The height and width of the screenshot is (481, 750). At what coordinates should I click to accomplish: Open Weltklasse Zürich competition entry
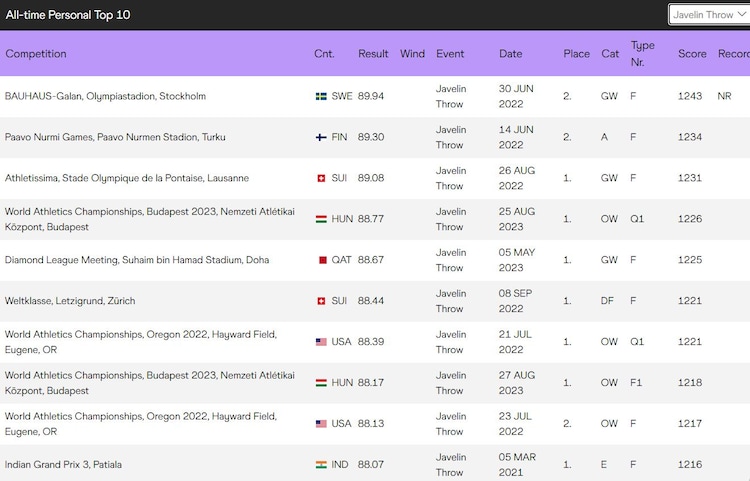70,301
